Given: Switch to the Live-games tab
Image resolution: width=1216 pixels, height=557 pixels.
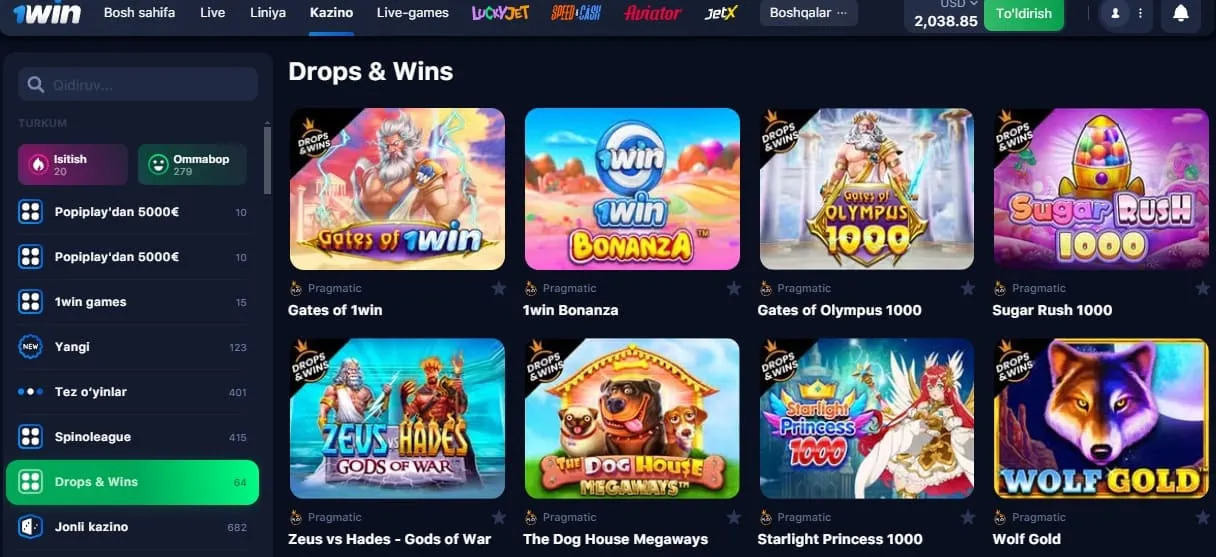Looking at the screenshot, I should coord(412,13).
